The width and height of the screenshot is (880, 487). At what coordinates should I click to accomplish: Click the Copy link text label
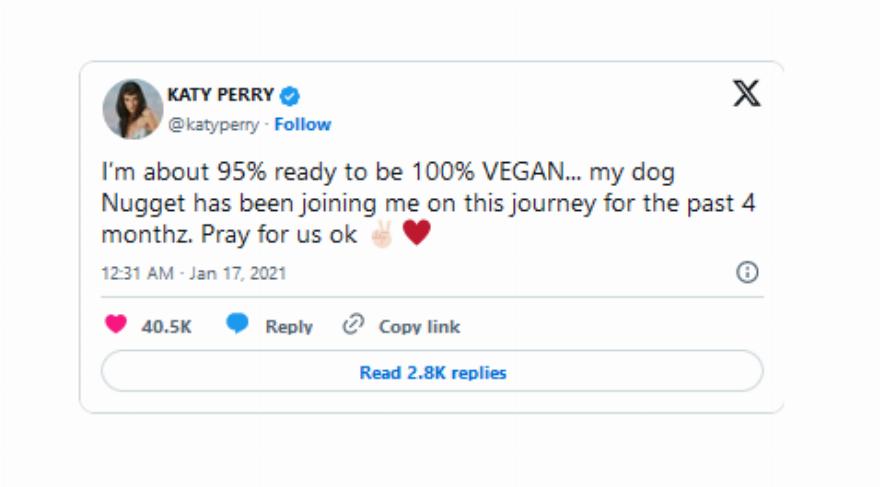coord(419,327)
